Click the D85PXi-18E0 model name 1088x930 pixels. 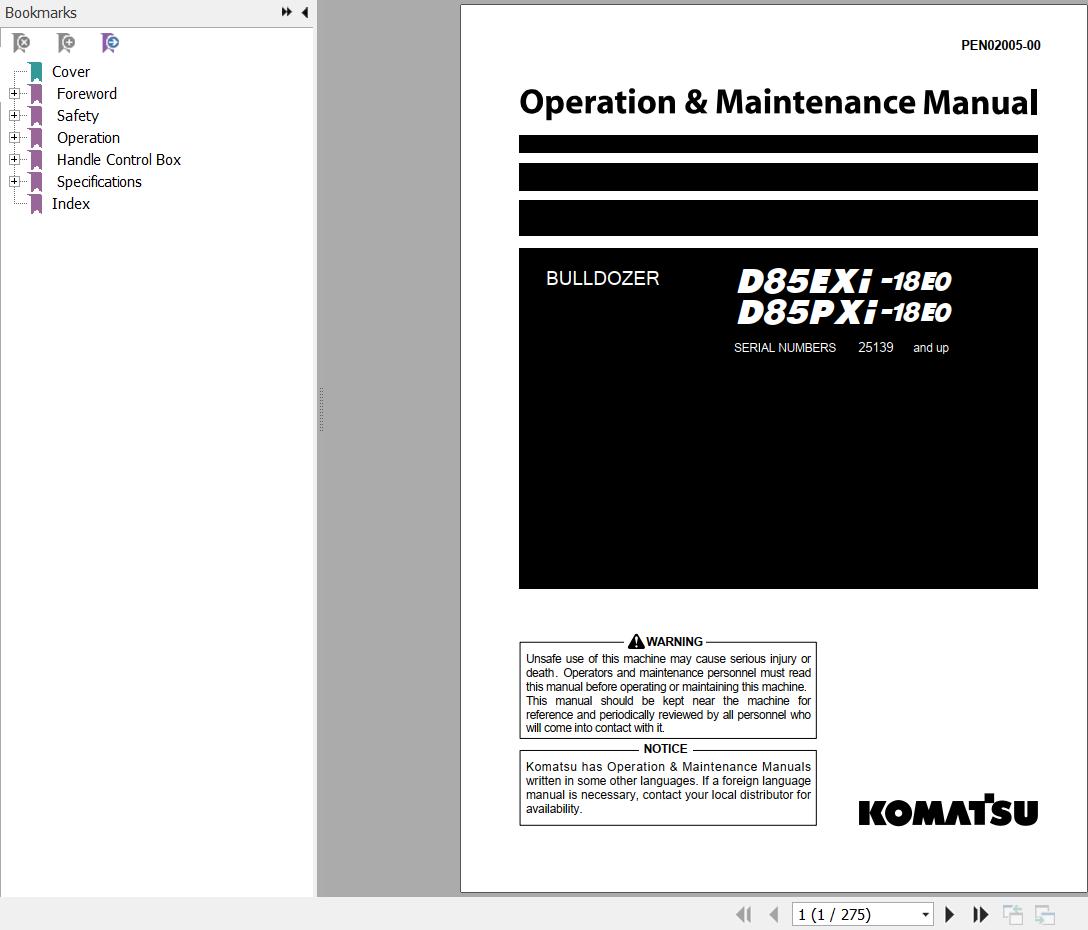pyautogui.click(x=844, y=312)
